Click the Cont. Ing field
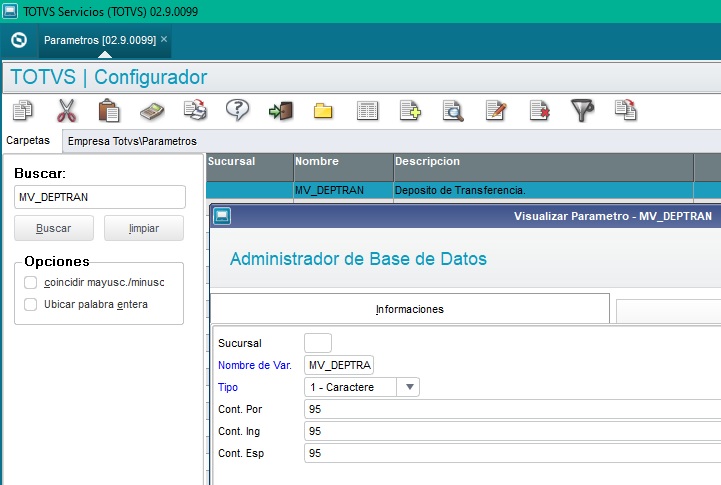 coord(512,431)
